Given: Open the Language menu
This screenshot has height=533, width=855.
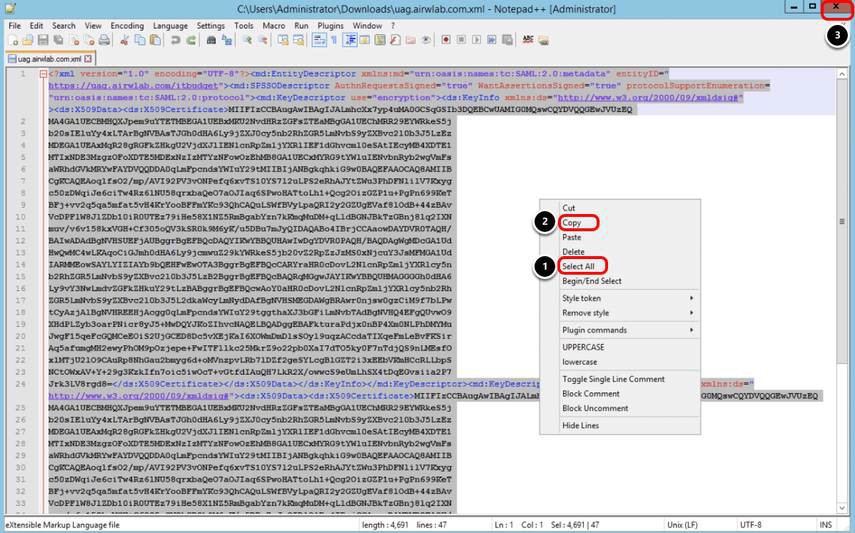Looking at the screenshot, I should click(x=170, y=26).
